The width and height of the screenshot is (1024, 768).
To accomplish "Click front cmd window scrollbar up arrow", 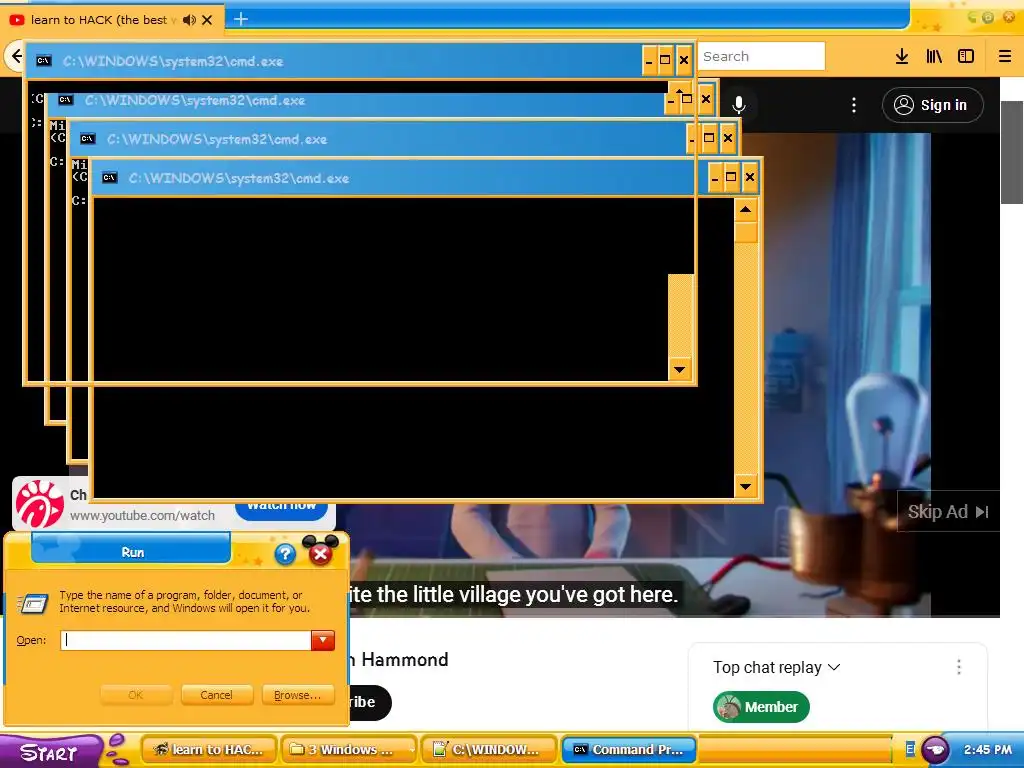I will tap(746, 210).
